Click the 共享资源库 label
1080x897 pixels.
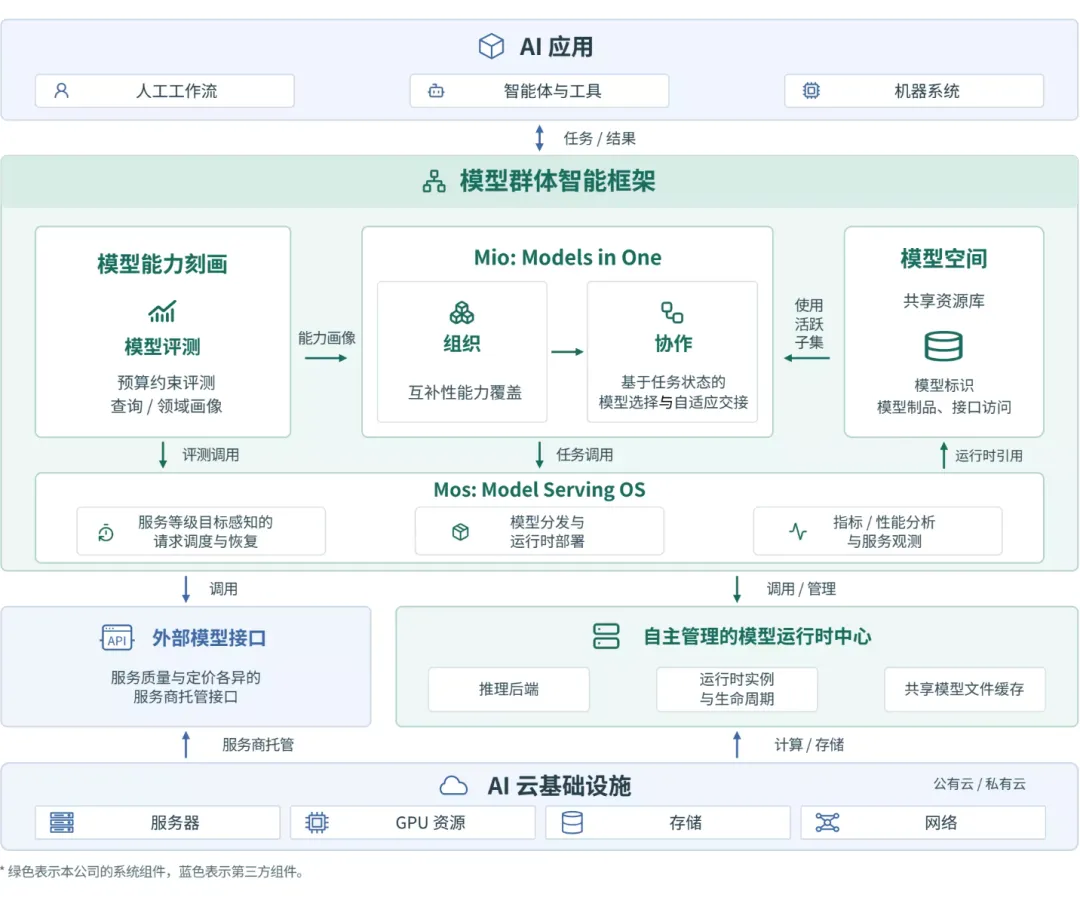944,301
